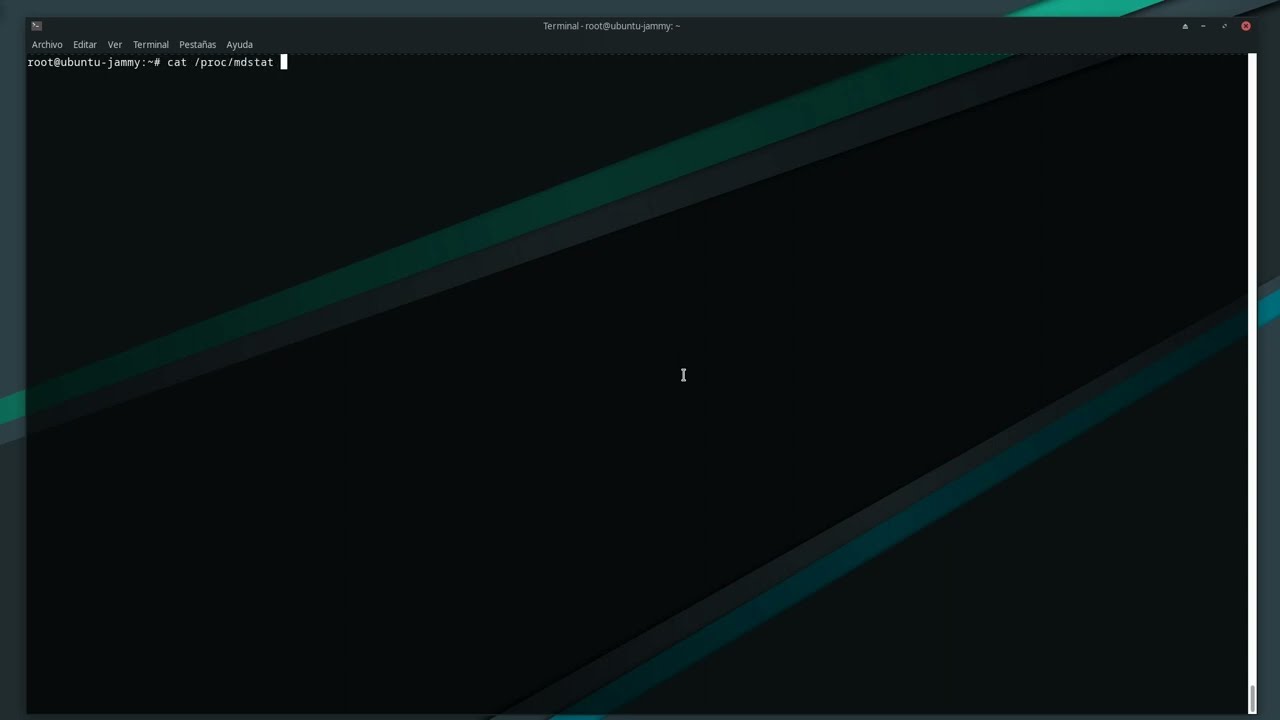The height and width of the screenshot is (720, 1280).
Task: Open the Pestañas menu
Action: tap(197, 44)
